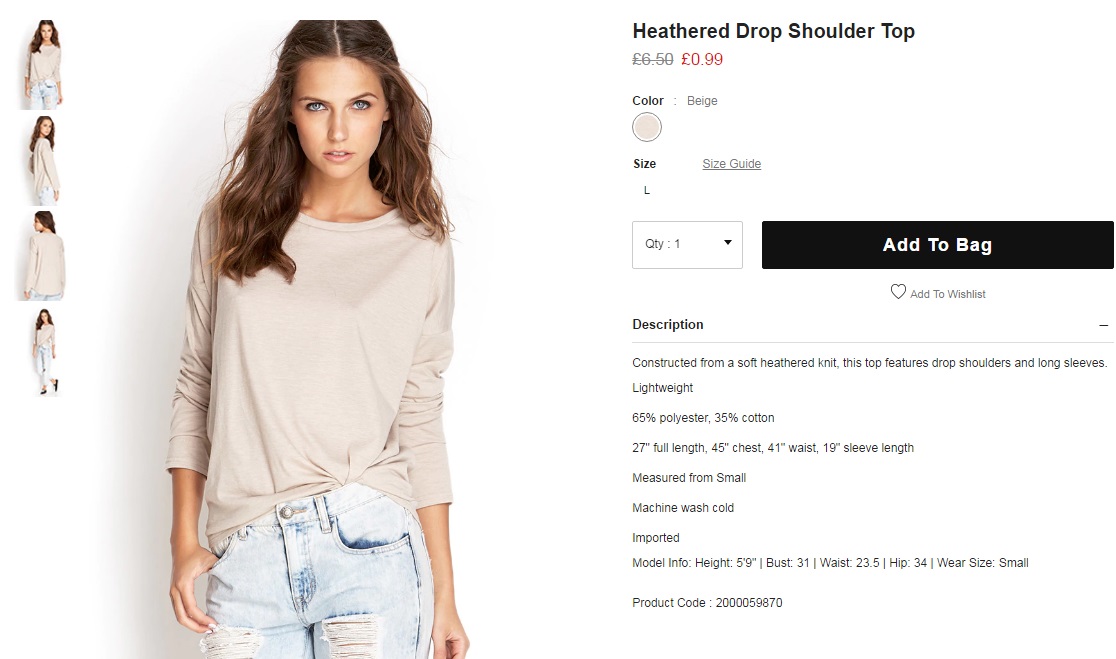View the side-view thumbnail
This screenshot has width=1116, height=659.
tap(44, 161)
